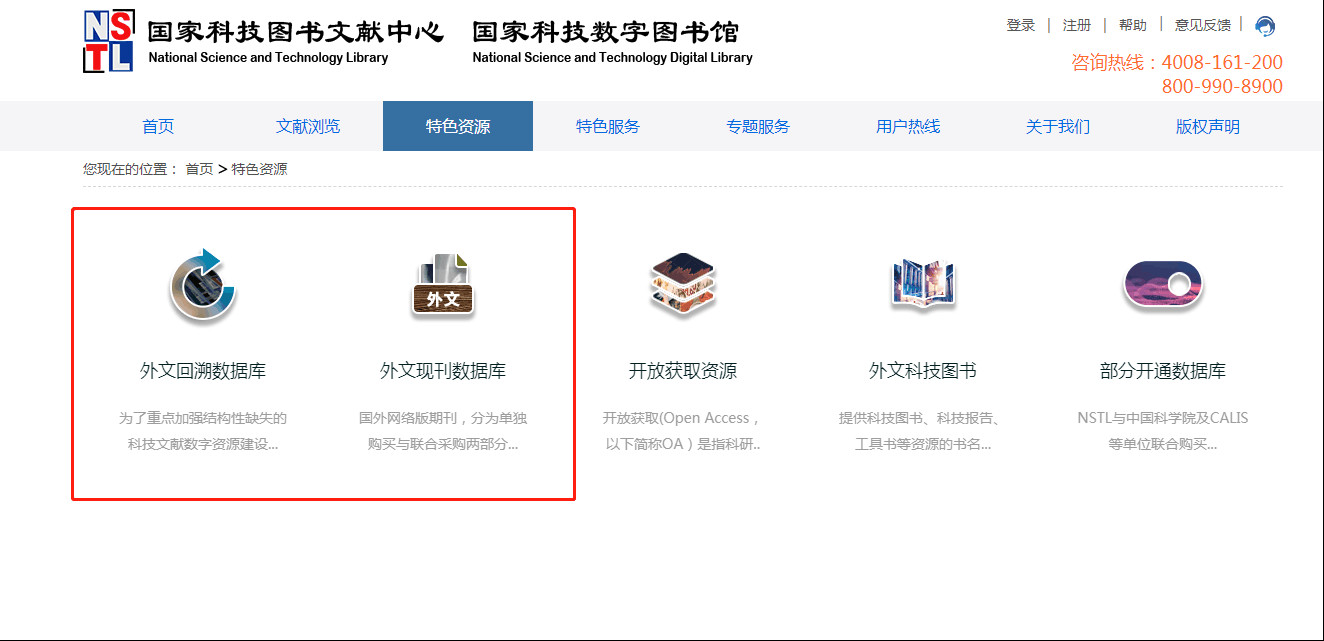Image resolution: width=1324 pixels, height=641 pixels.
Task: Click the 登录 link
Action: coord(1021,25)
